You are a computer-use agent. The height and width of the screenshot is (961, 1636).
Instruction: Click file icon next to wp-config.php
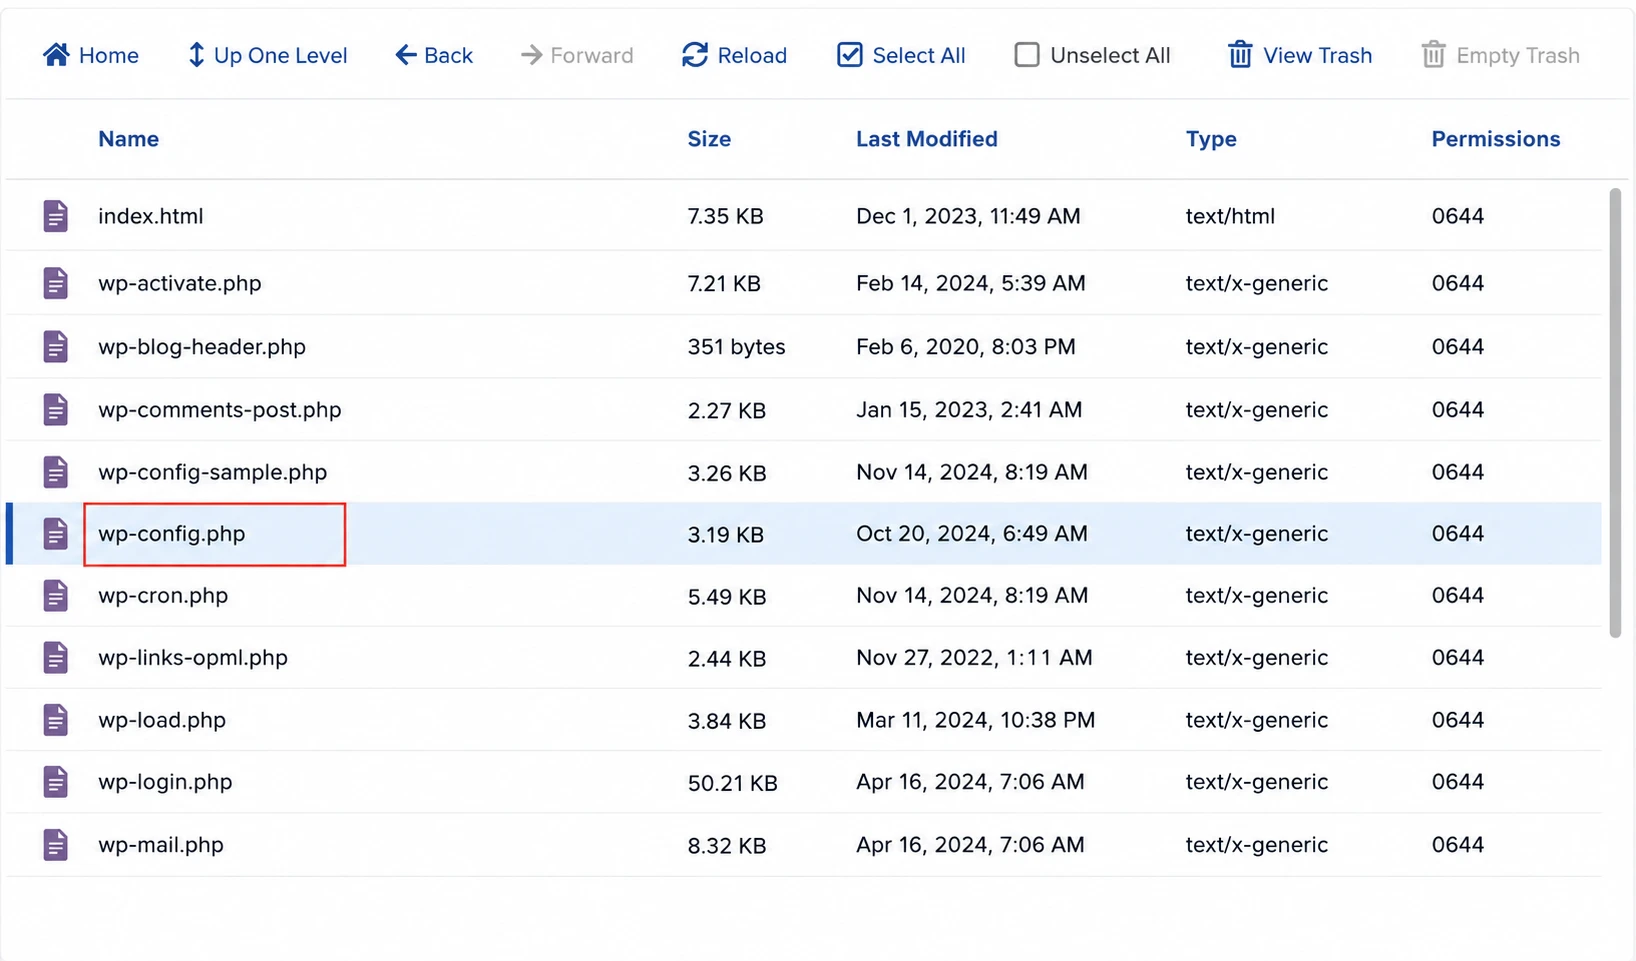point(56,534)
